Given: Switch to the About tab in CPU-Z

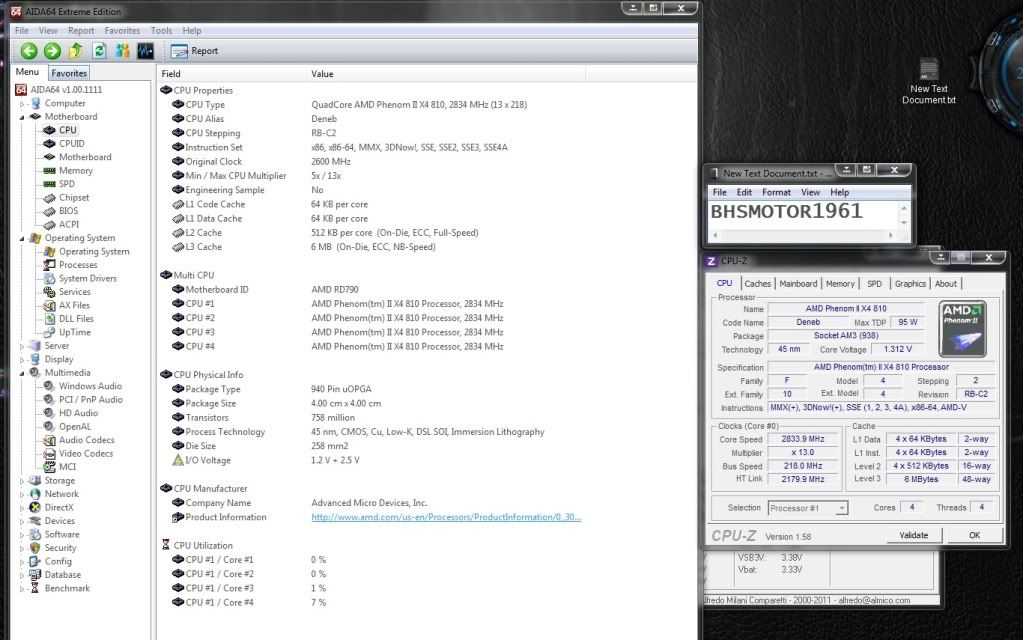Looking at the screenshot, I should 945,284.
